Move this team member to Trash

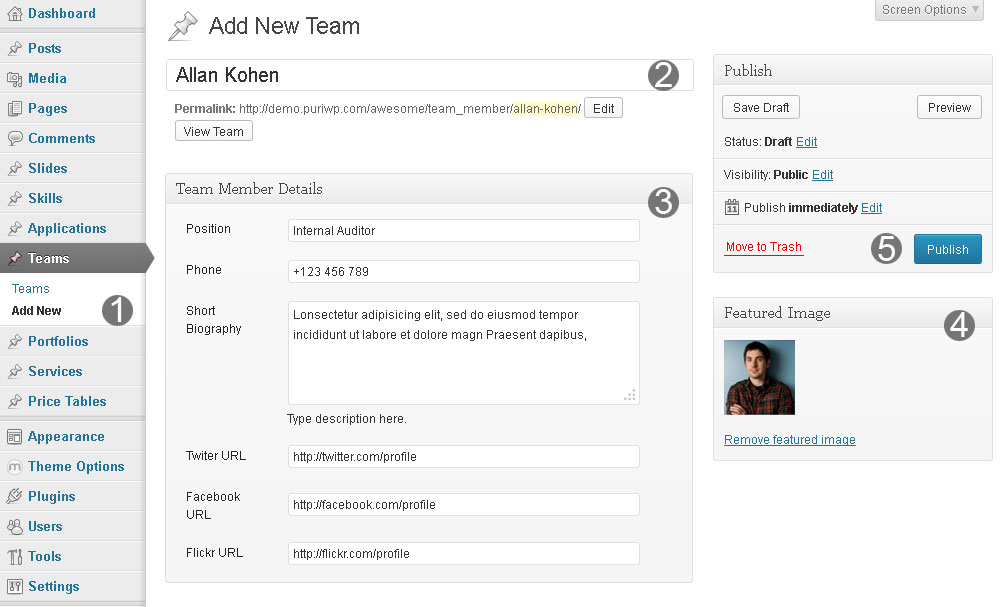tap(763, 246)
